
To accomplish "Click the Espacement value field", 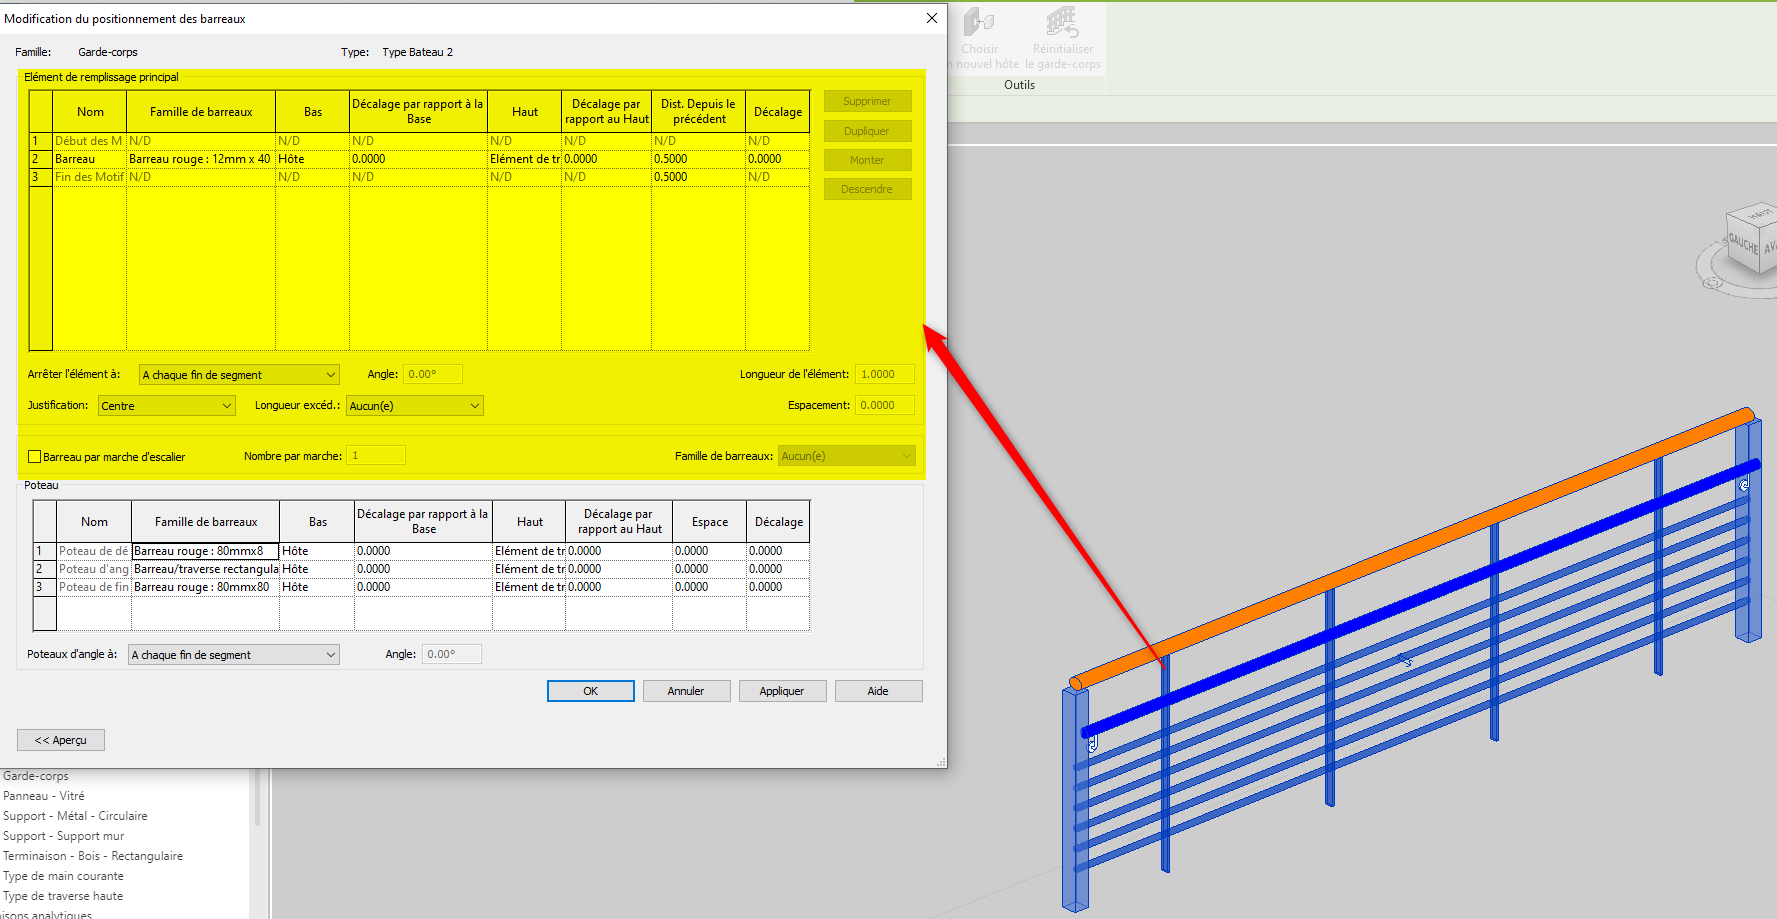I will click(885, 405).
